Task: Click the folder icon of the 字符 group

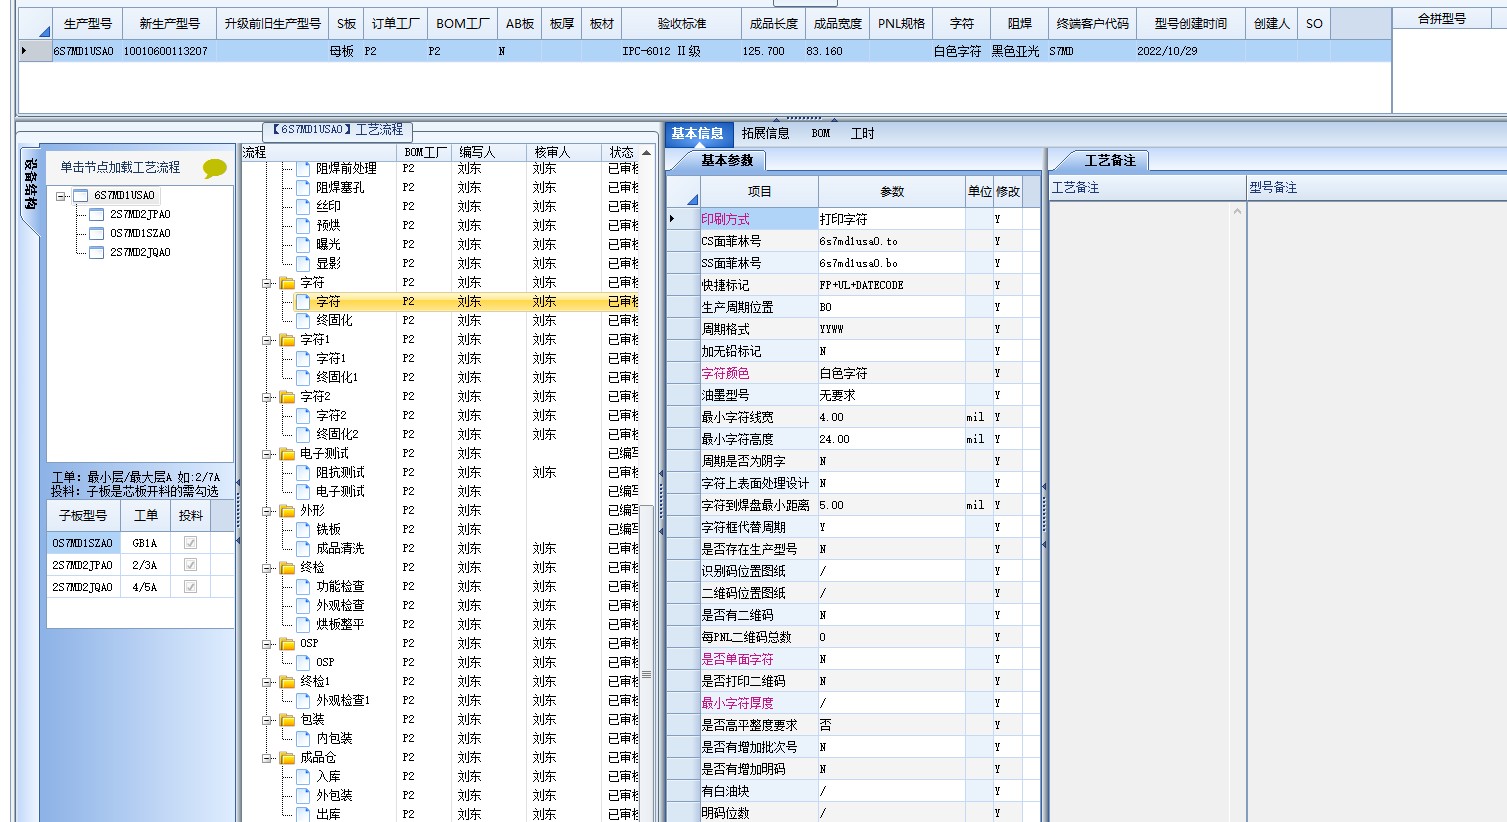Action: pos(287,283)
